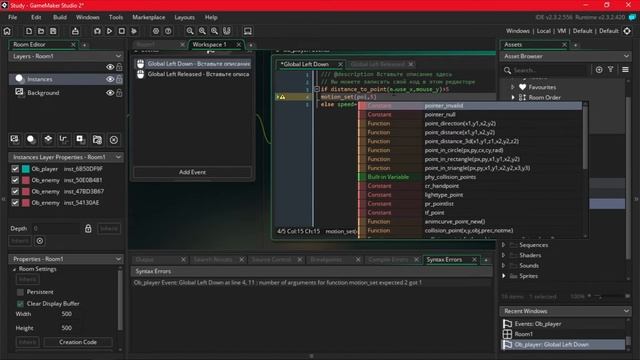Image resolution: width=640 pixels, height=360 pixels.
Task: Toggle visibility eye for all layers
Action: tap(110, 67)
